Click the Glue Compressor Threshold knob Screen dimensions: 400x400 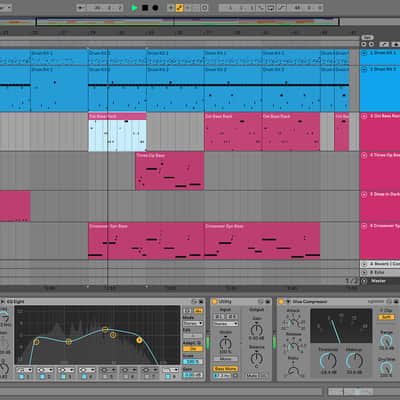328,360
